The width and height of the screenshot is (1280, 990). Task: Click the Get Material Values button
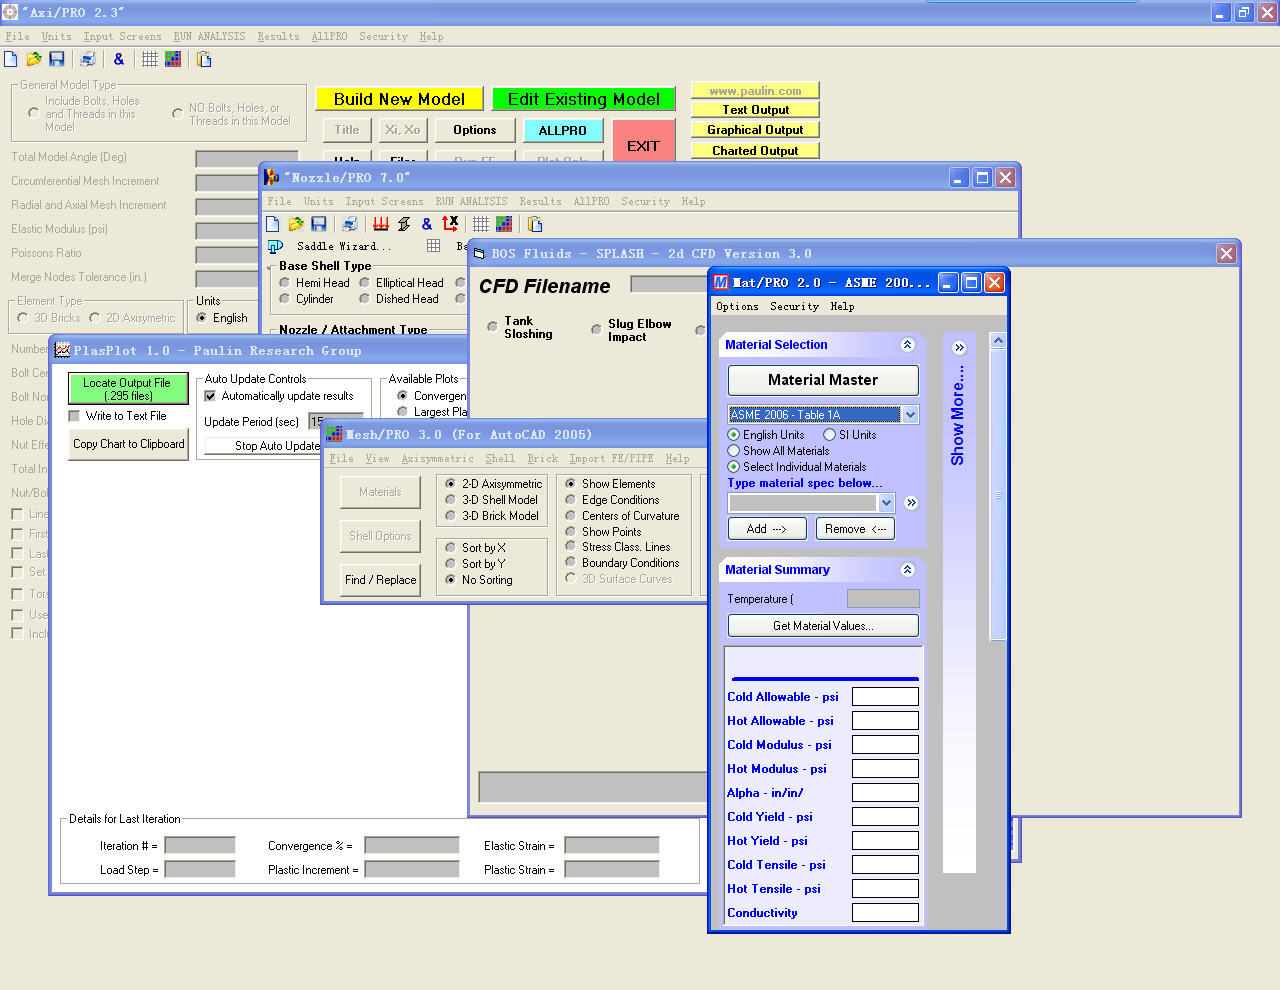(823, 626)
